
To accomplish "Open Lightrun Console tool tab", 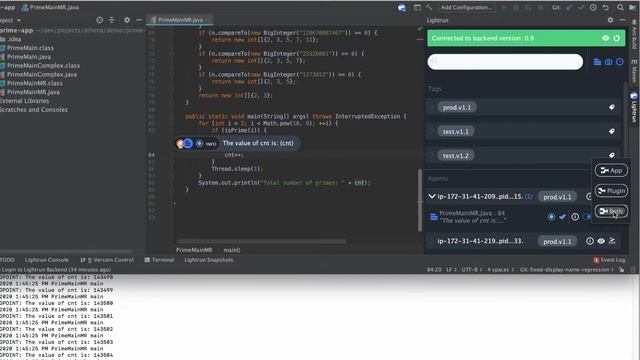I will 47,260.
